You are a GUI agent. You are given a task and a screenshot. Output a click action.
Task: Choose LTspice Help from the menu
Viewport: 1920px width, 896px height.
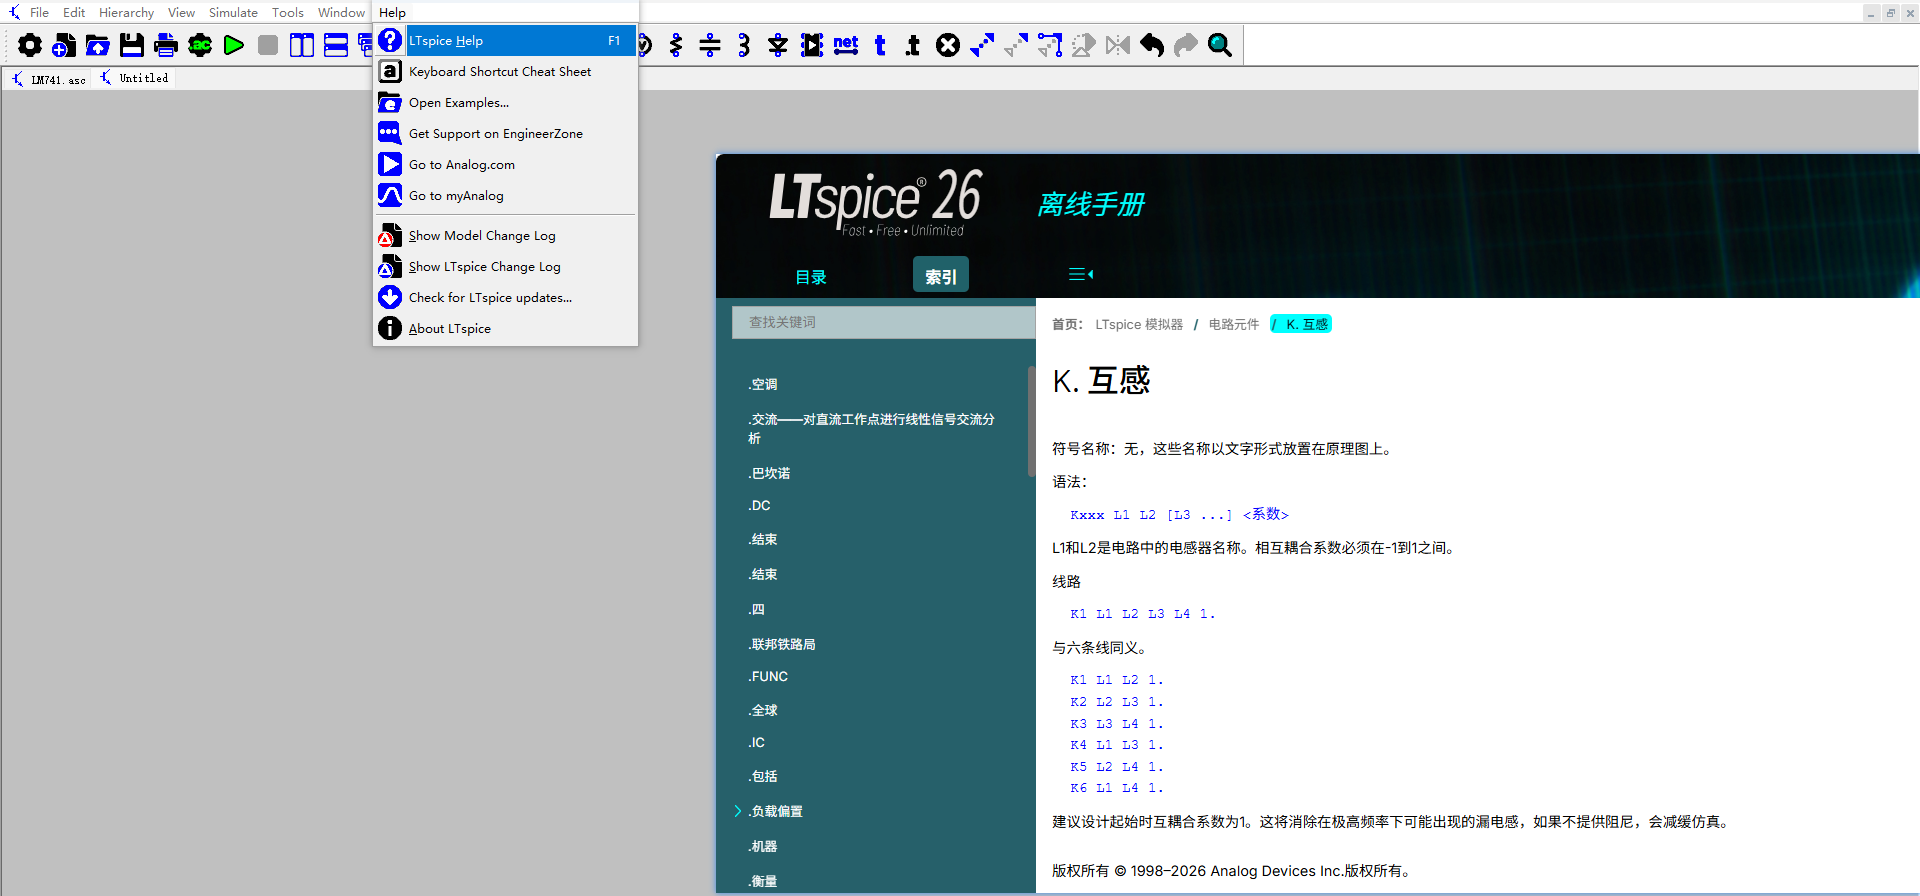[x=506, y=41]
